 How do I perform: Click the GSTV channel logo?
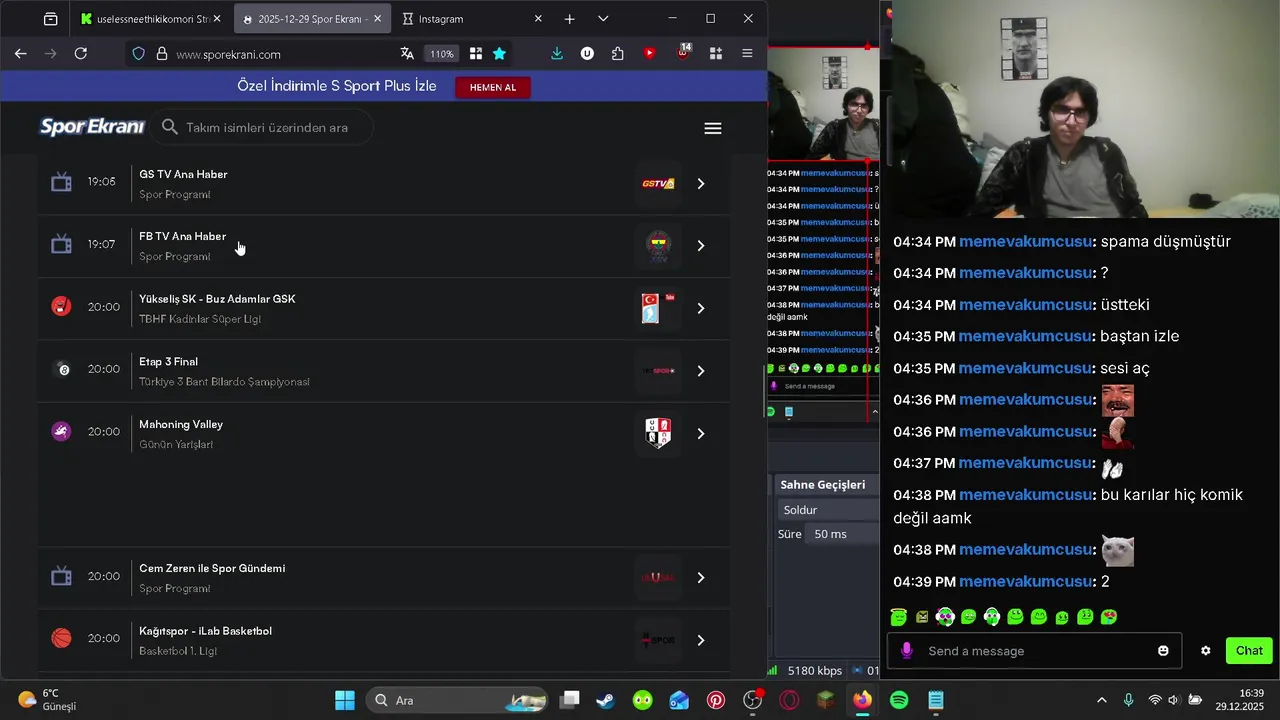[658, 184]
